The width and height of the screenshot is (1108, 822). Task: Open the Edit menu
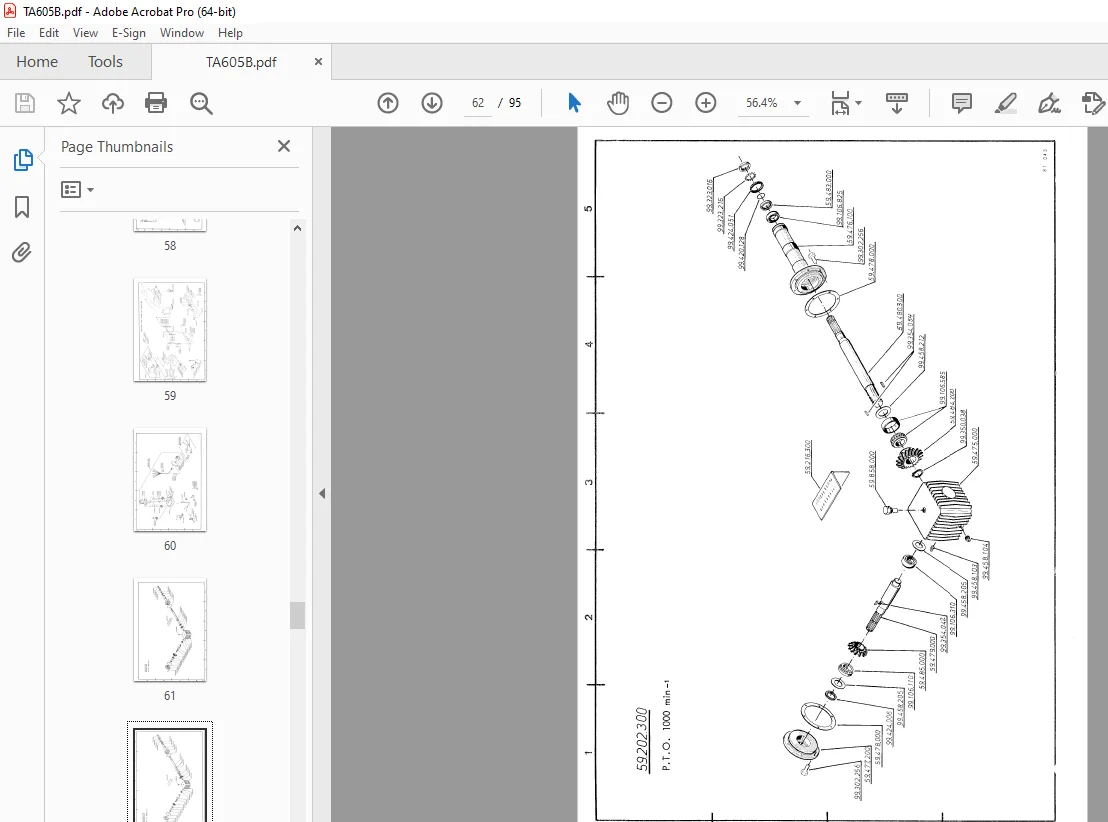click(x=49, y=33)
